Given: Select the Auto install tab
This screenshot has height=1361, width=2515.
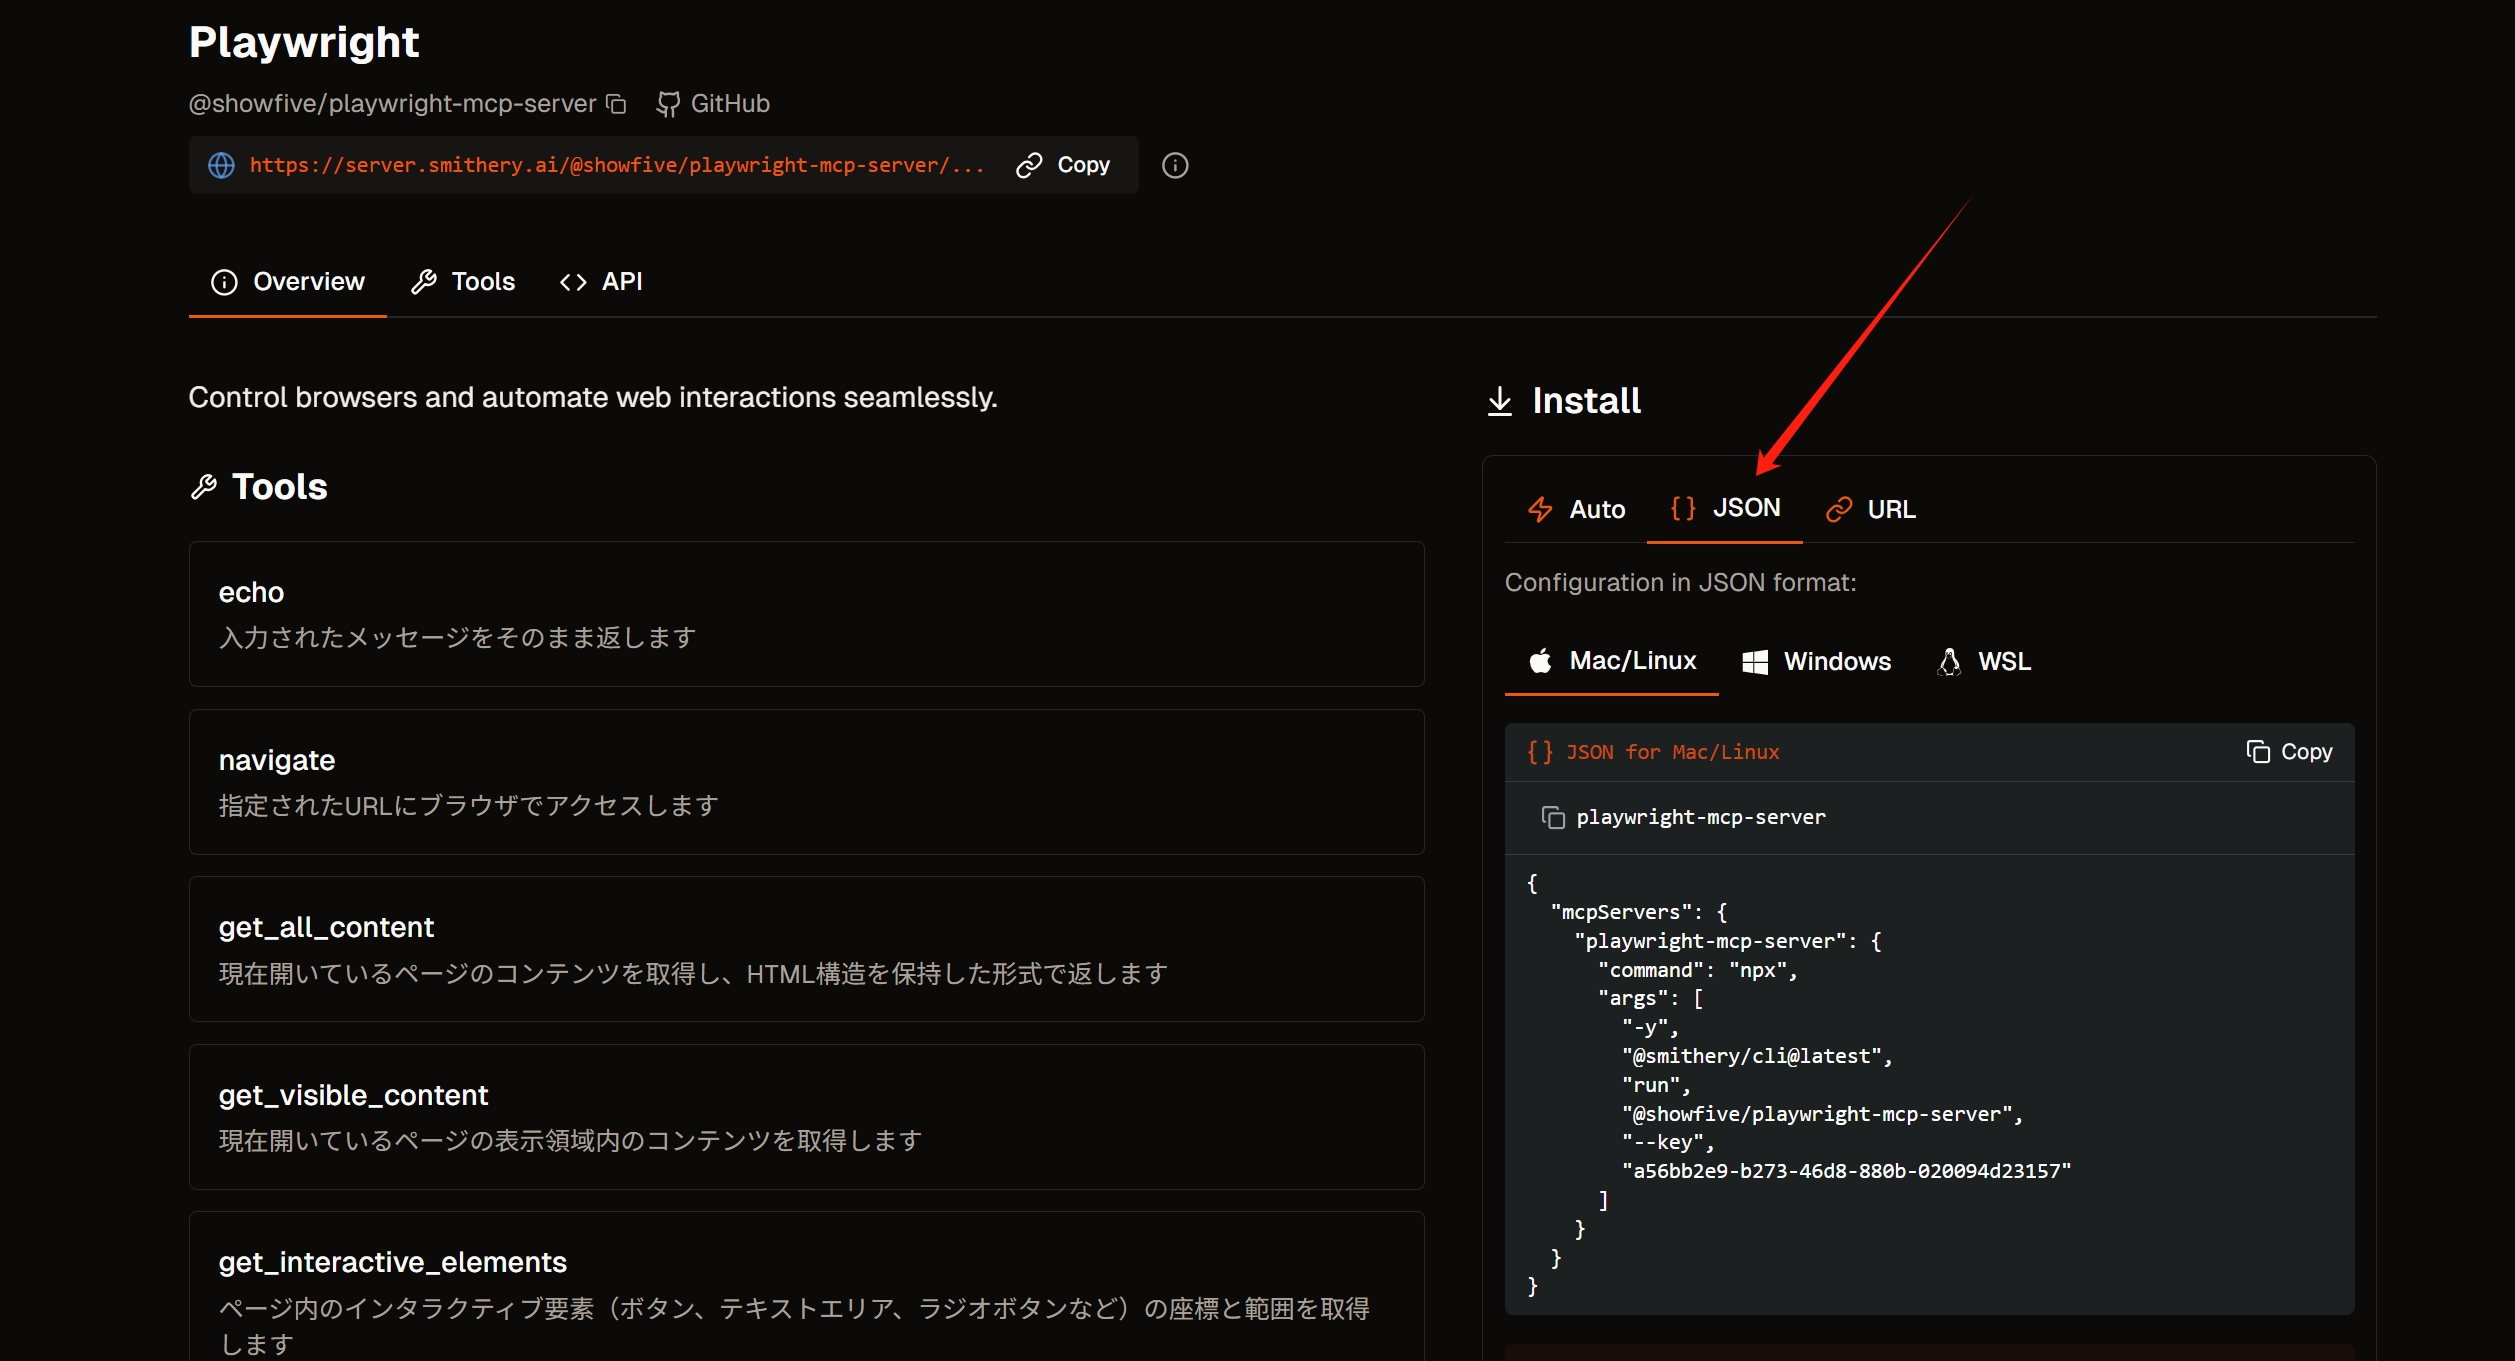Looking at the screenshot, I should [1576, 509].
